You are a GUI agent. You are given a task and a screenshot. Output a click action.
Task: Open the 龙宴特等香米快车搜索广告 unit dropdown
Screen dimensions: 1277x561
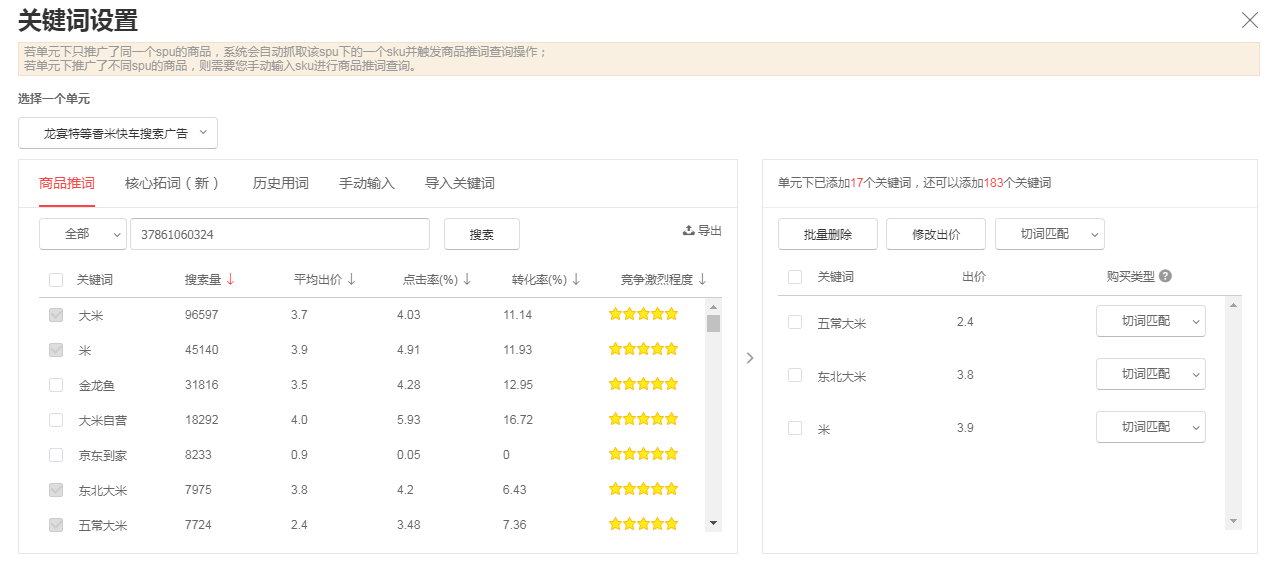118,133
